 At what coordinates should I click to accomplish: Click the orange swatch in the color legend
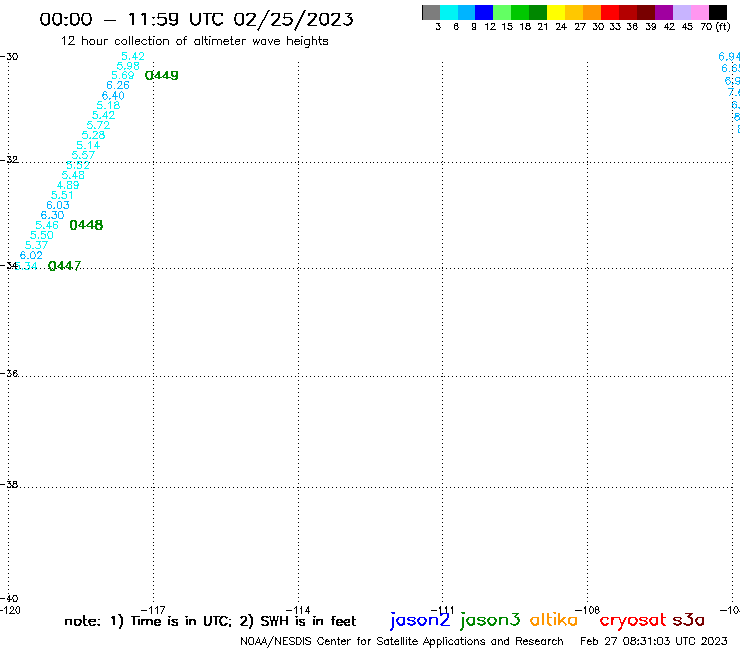pos(592,12)
